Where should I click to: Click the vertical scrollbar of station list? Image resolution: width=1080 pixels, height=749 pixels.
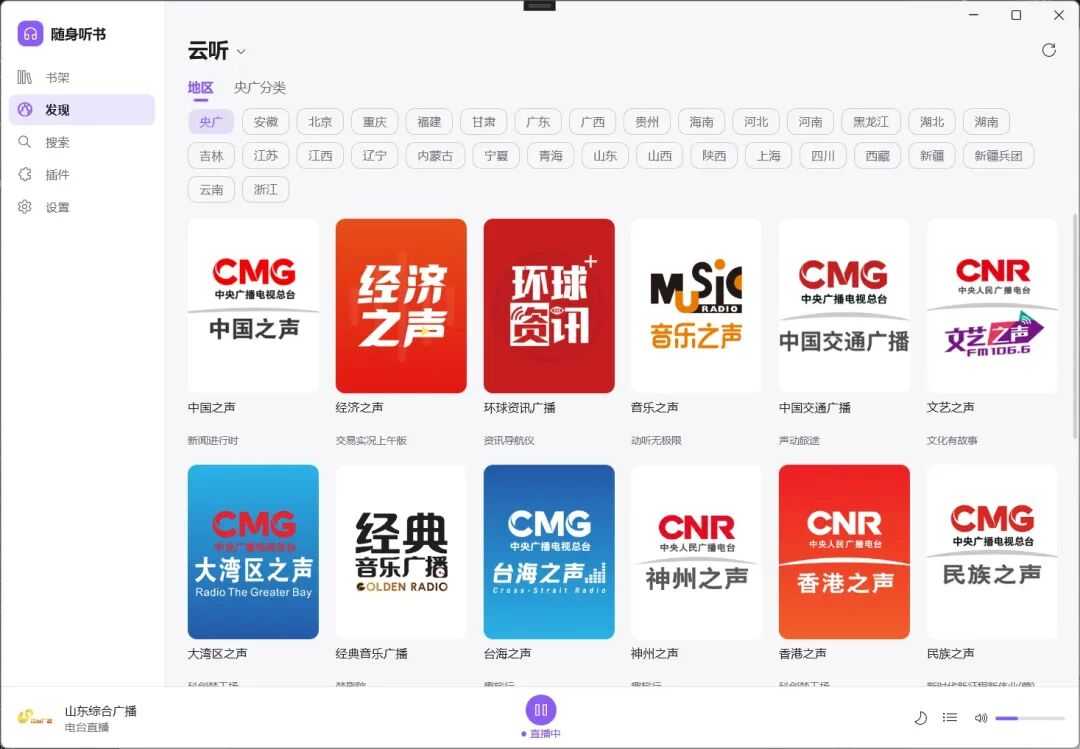tap(1075, 325)
